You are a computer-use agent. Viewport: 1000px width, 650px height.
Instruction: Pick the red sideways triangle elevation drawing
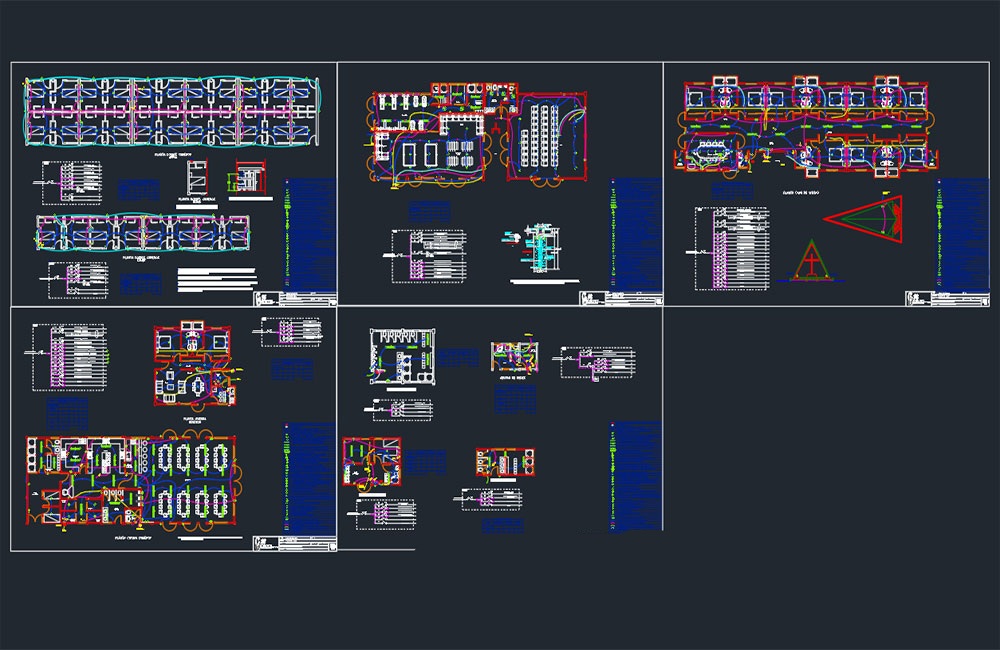(x=864, y=219)
